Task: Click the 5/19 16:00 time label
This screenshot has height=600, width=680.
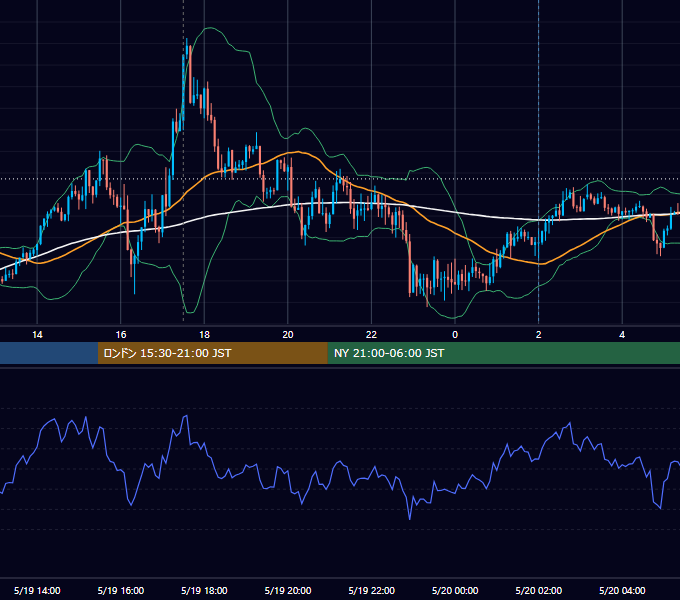Action: pyautogui.click(x=121, y=590)
